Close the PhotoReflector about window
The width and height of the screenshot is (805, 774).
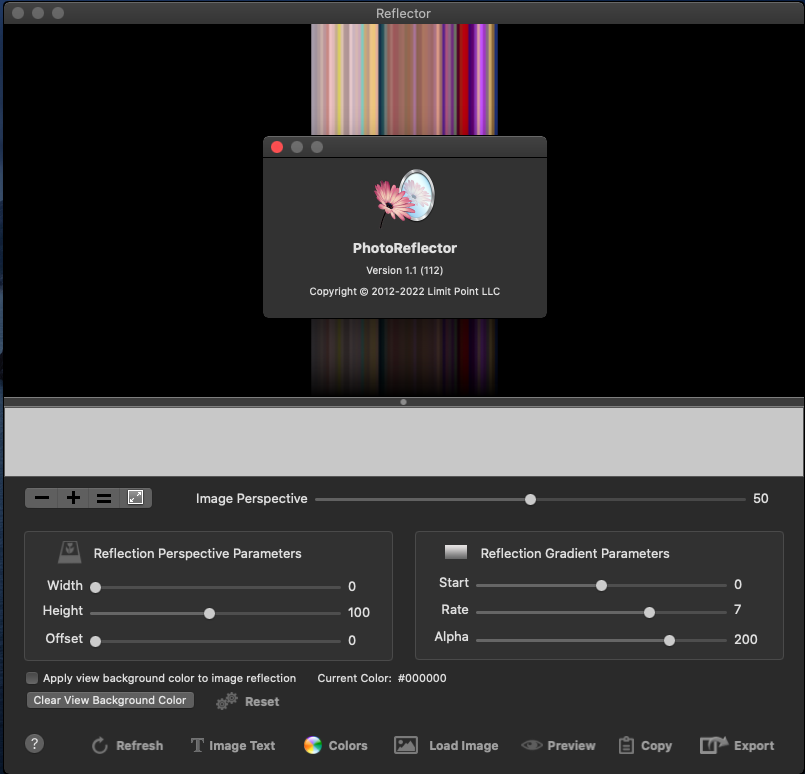(277, 147)
